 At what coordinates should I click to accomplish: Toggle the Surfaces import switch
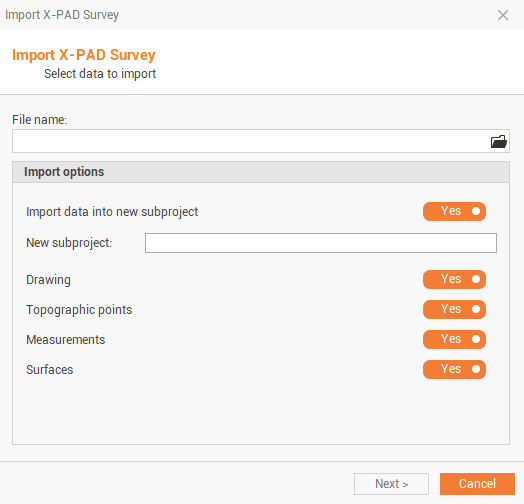click(x=454, y=369)
